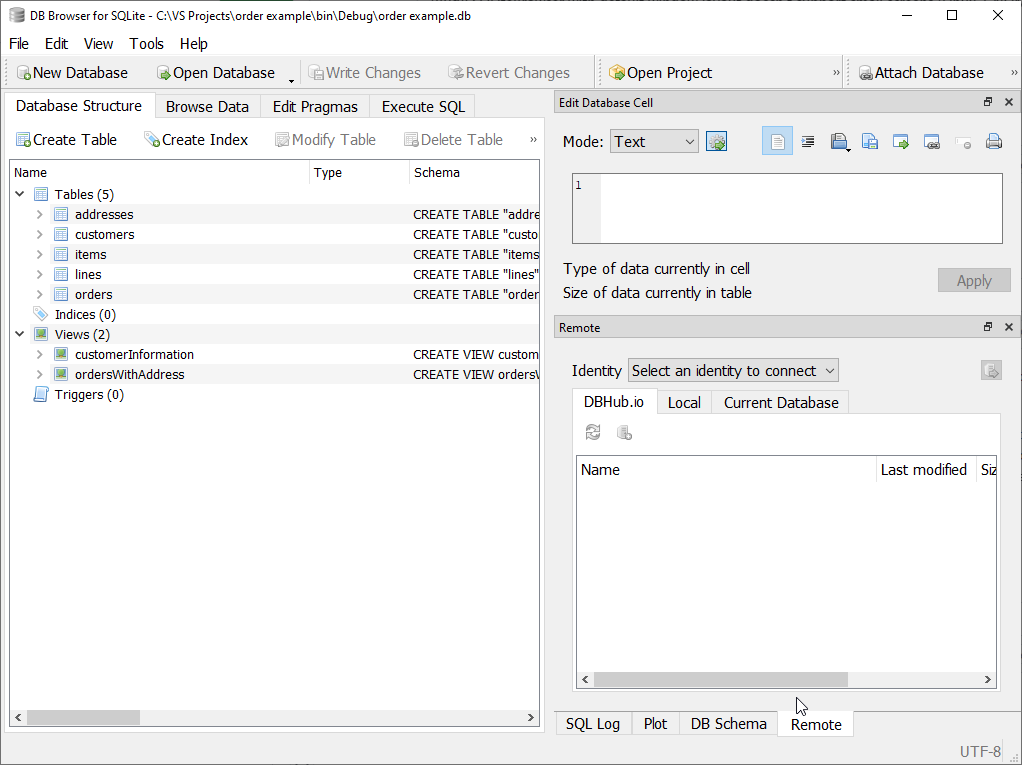Collapse the Tables tree node
1022x765 pixels.
click(20, 194)
